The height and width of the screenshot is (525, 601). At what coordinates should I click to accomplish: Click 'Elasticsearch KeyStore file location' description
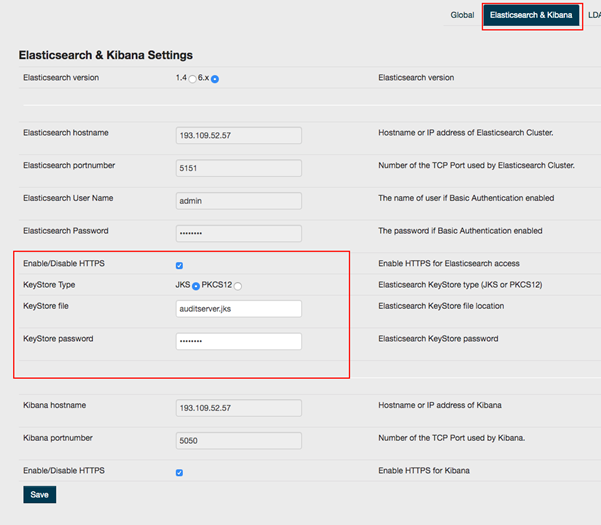tap(441, 306)
